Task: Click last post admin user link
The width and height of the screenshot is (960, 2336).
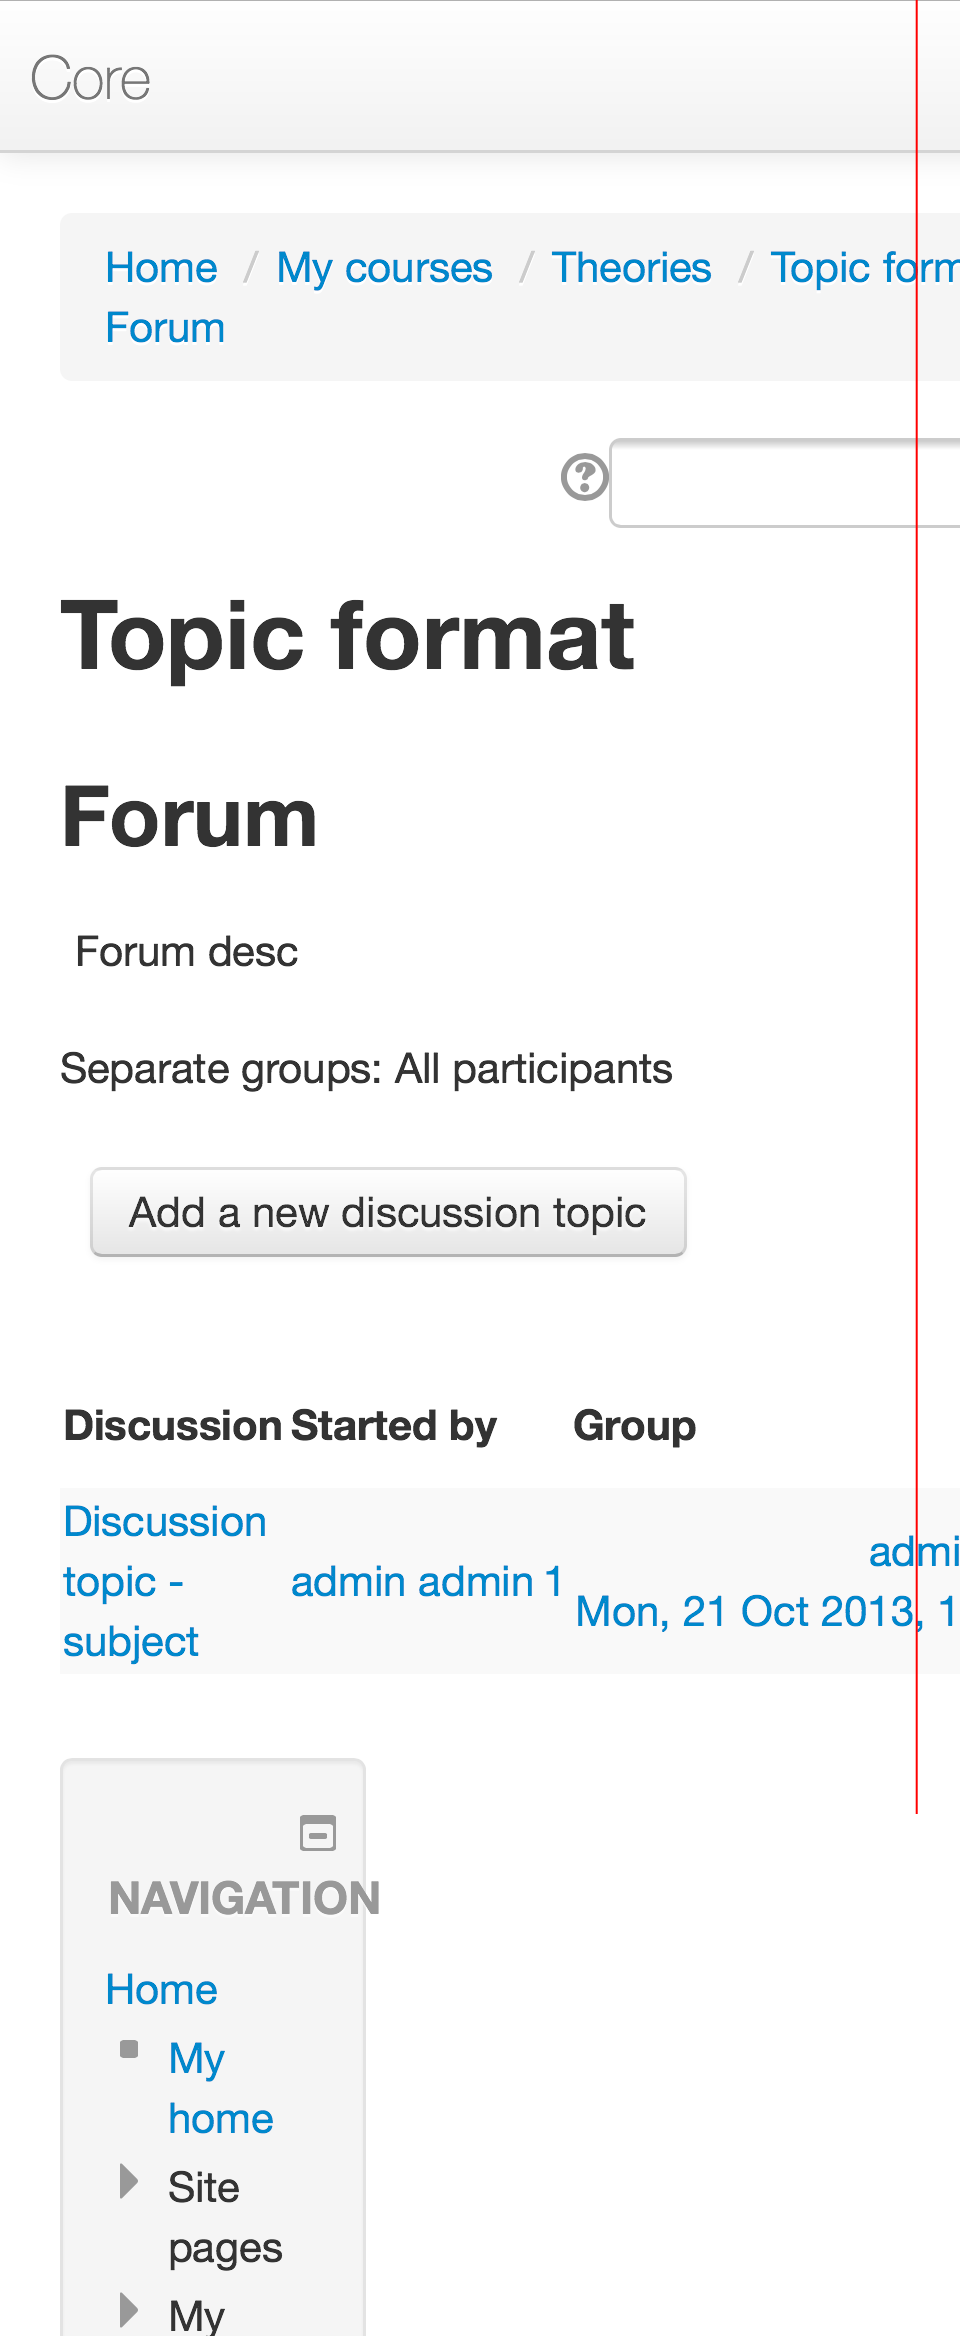Action: pos(914,1552)
